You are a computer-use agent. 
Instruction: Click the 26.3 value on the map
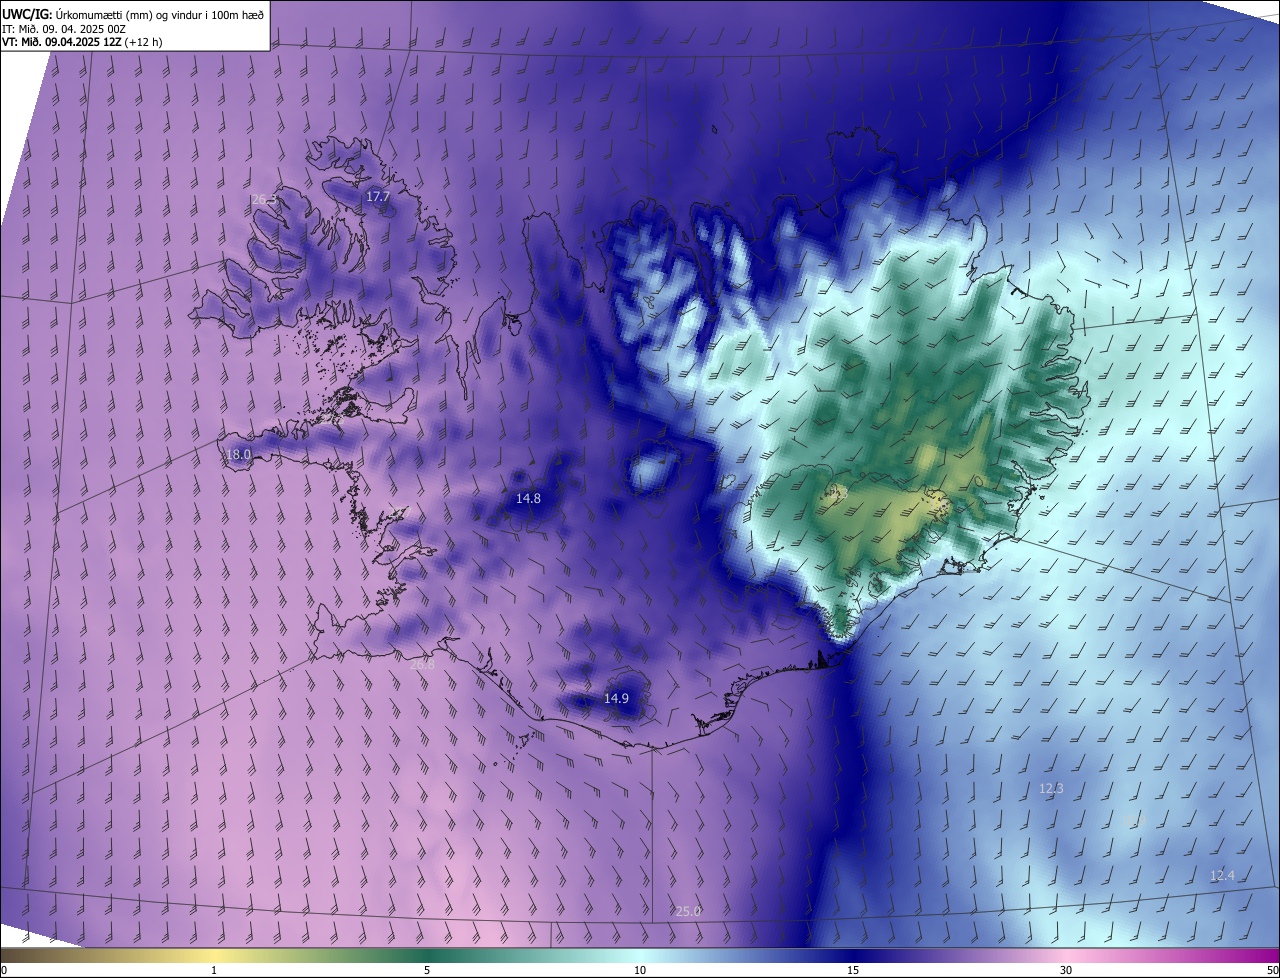(264, 200)
